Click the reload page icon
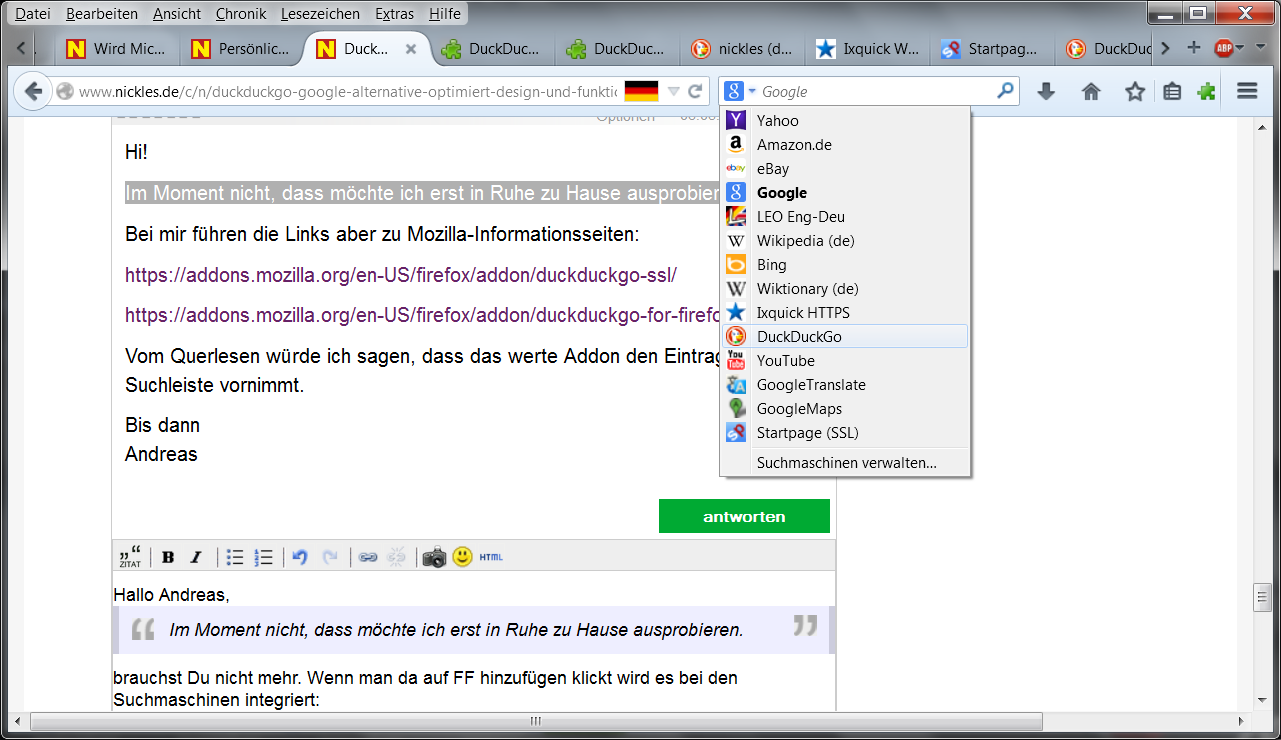 click(696, 92)
